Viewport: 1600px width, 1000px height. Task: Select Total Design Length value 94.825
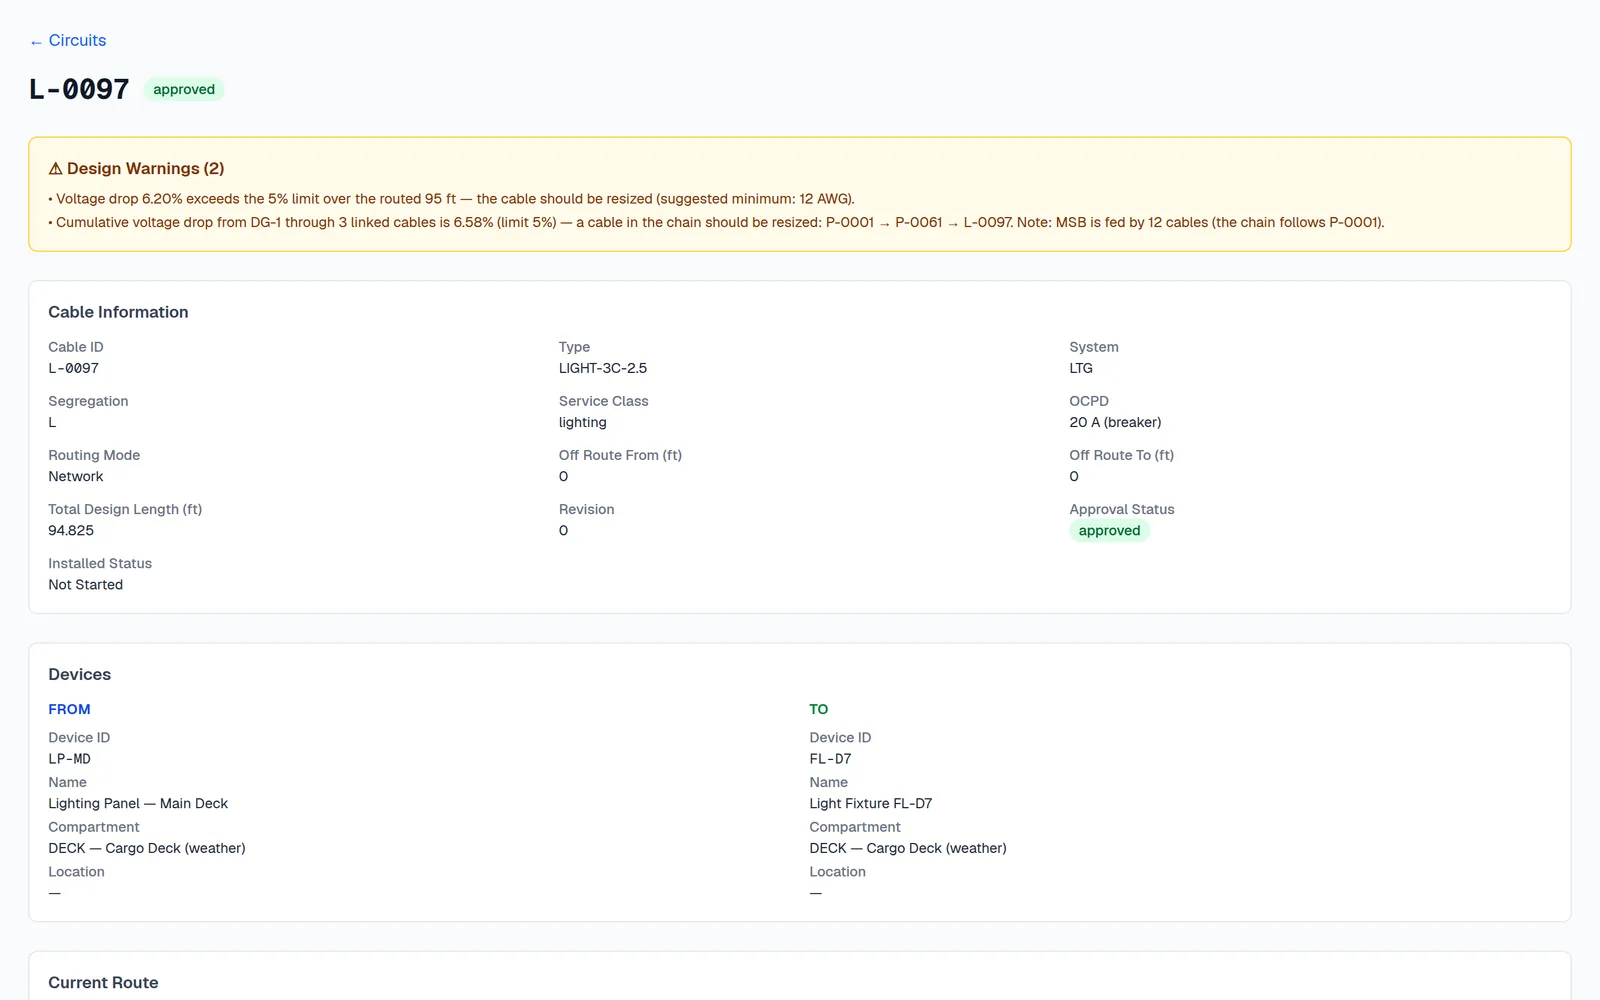tap(71, 531)
